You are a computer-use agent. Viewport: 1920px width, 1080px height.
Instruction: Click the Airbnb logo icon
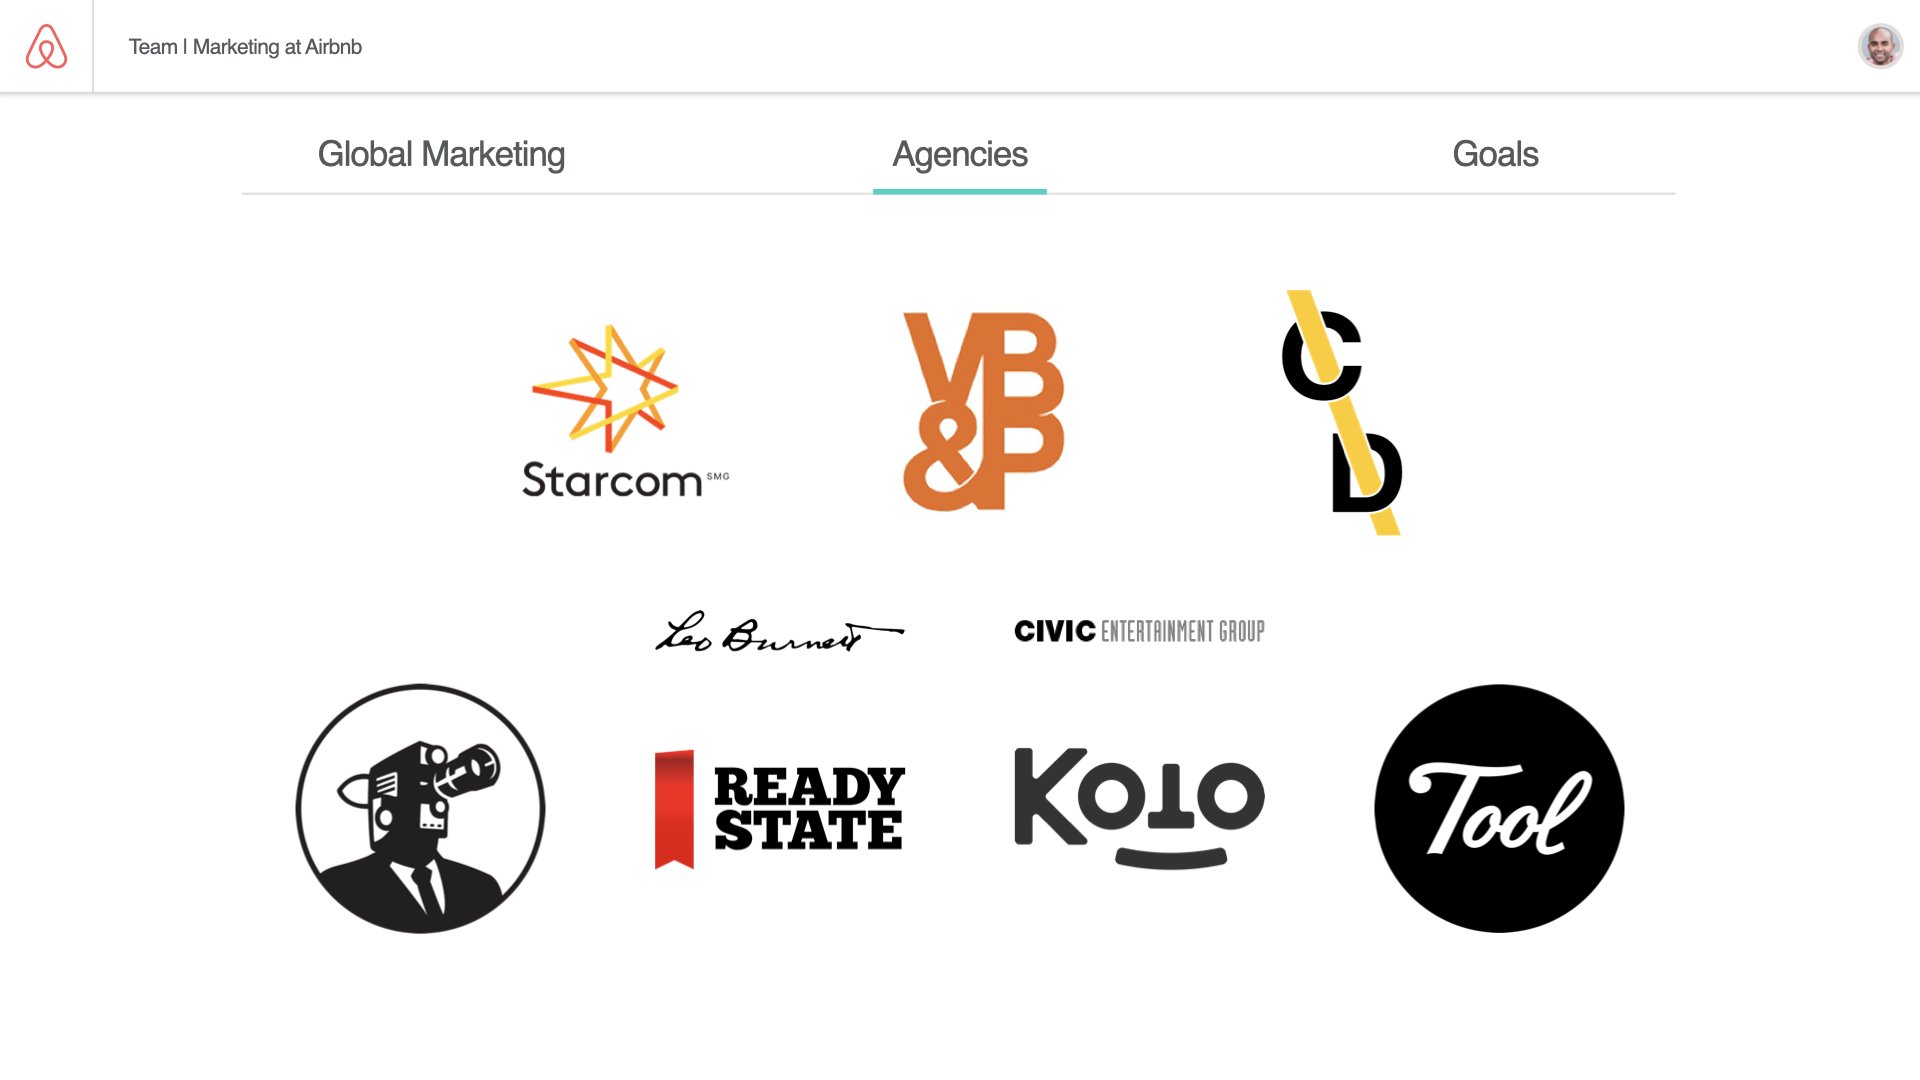[x=46, y=46]
